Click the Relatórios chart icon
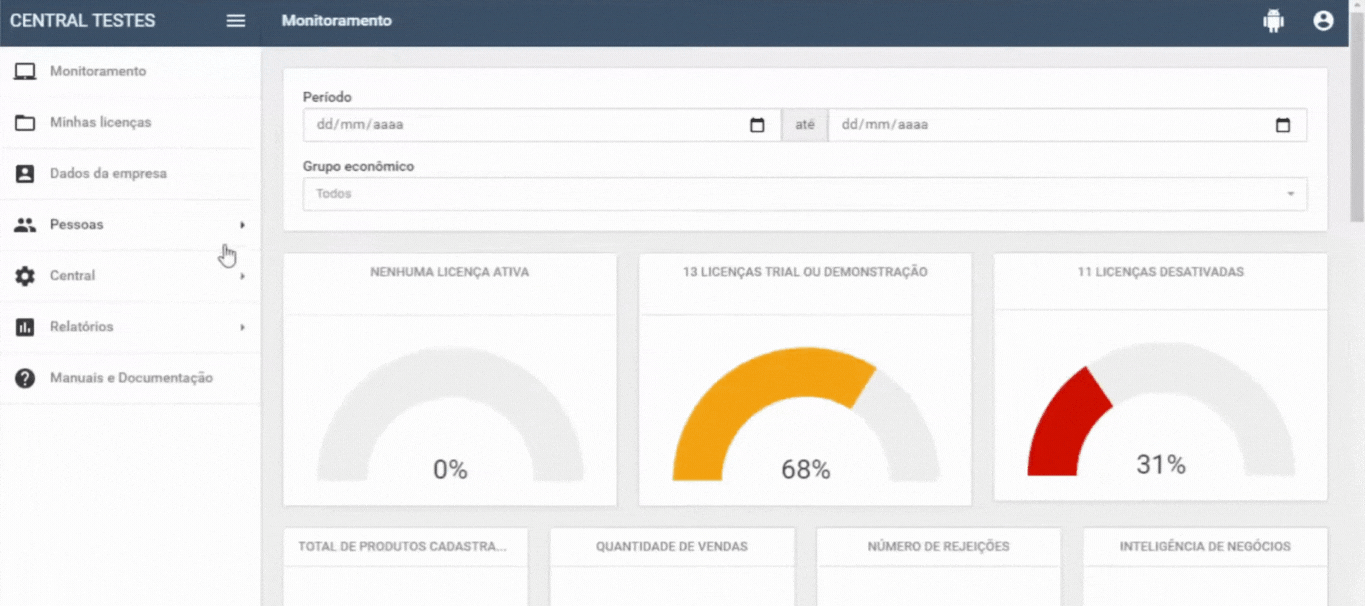1365x606 pixels. (25, 327)
